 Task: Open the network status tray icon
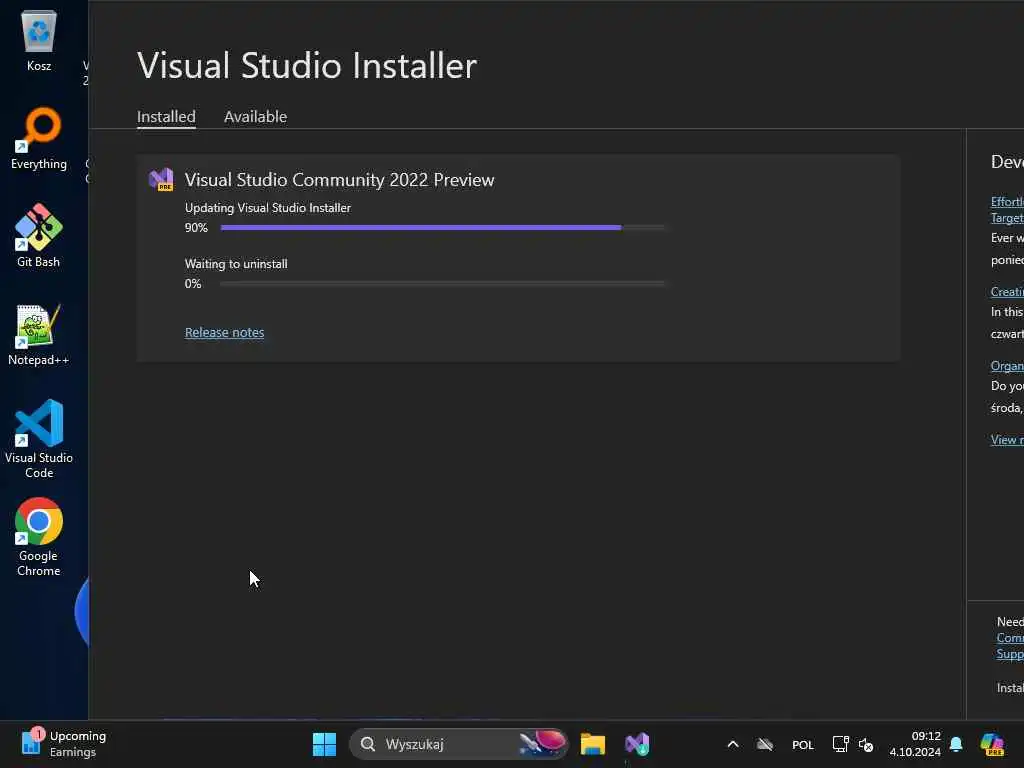(840, 744)
